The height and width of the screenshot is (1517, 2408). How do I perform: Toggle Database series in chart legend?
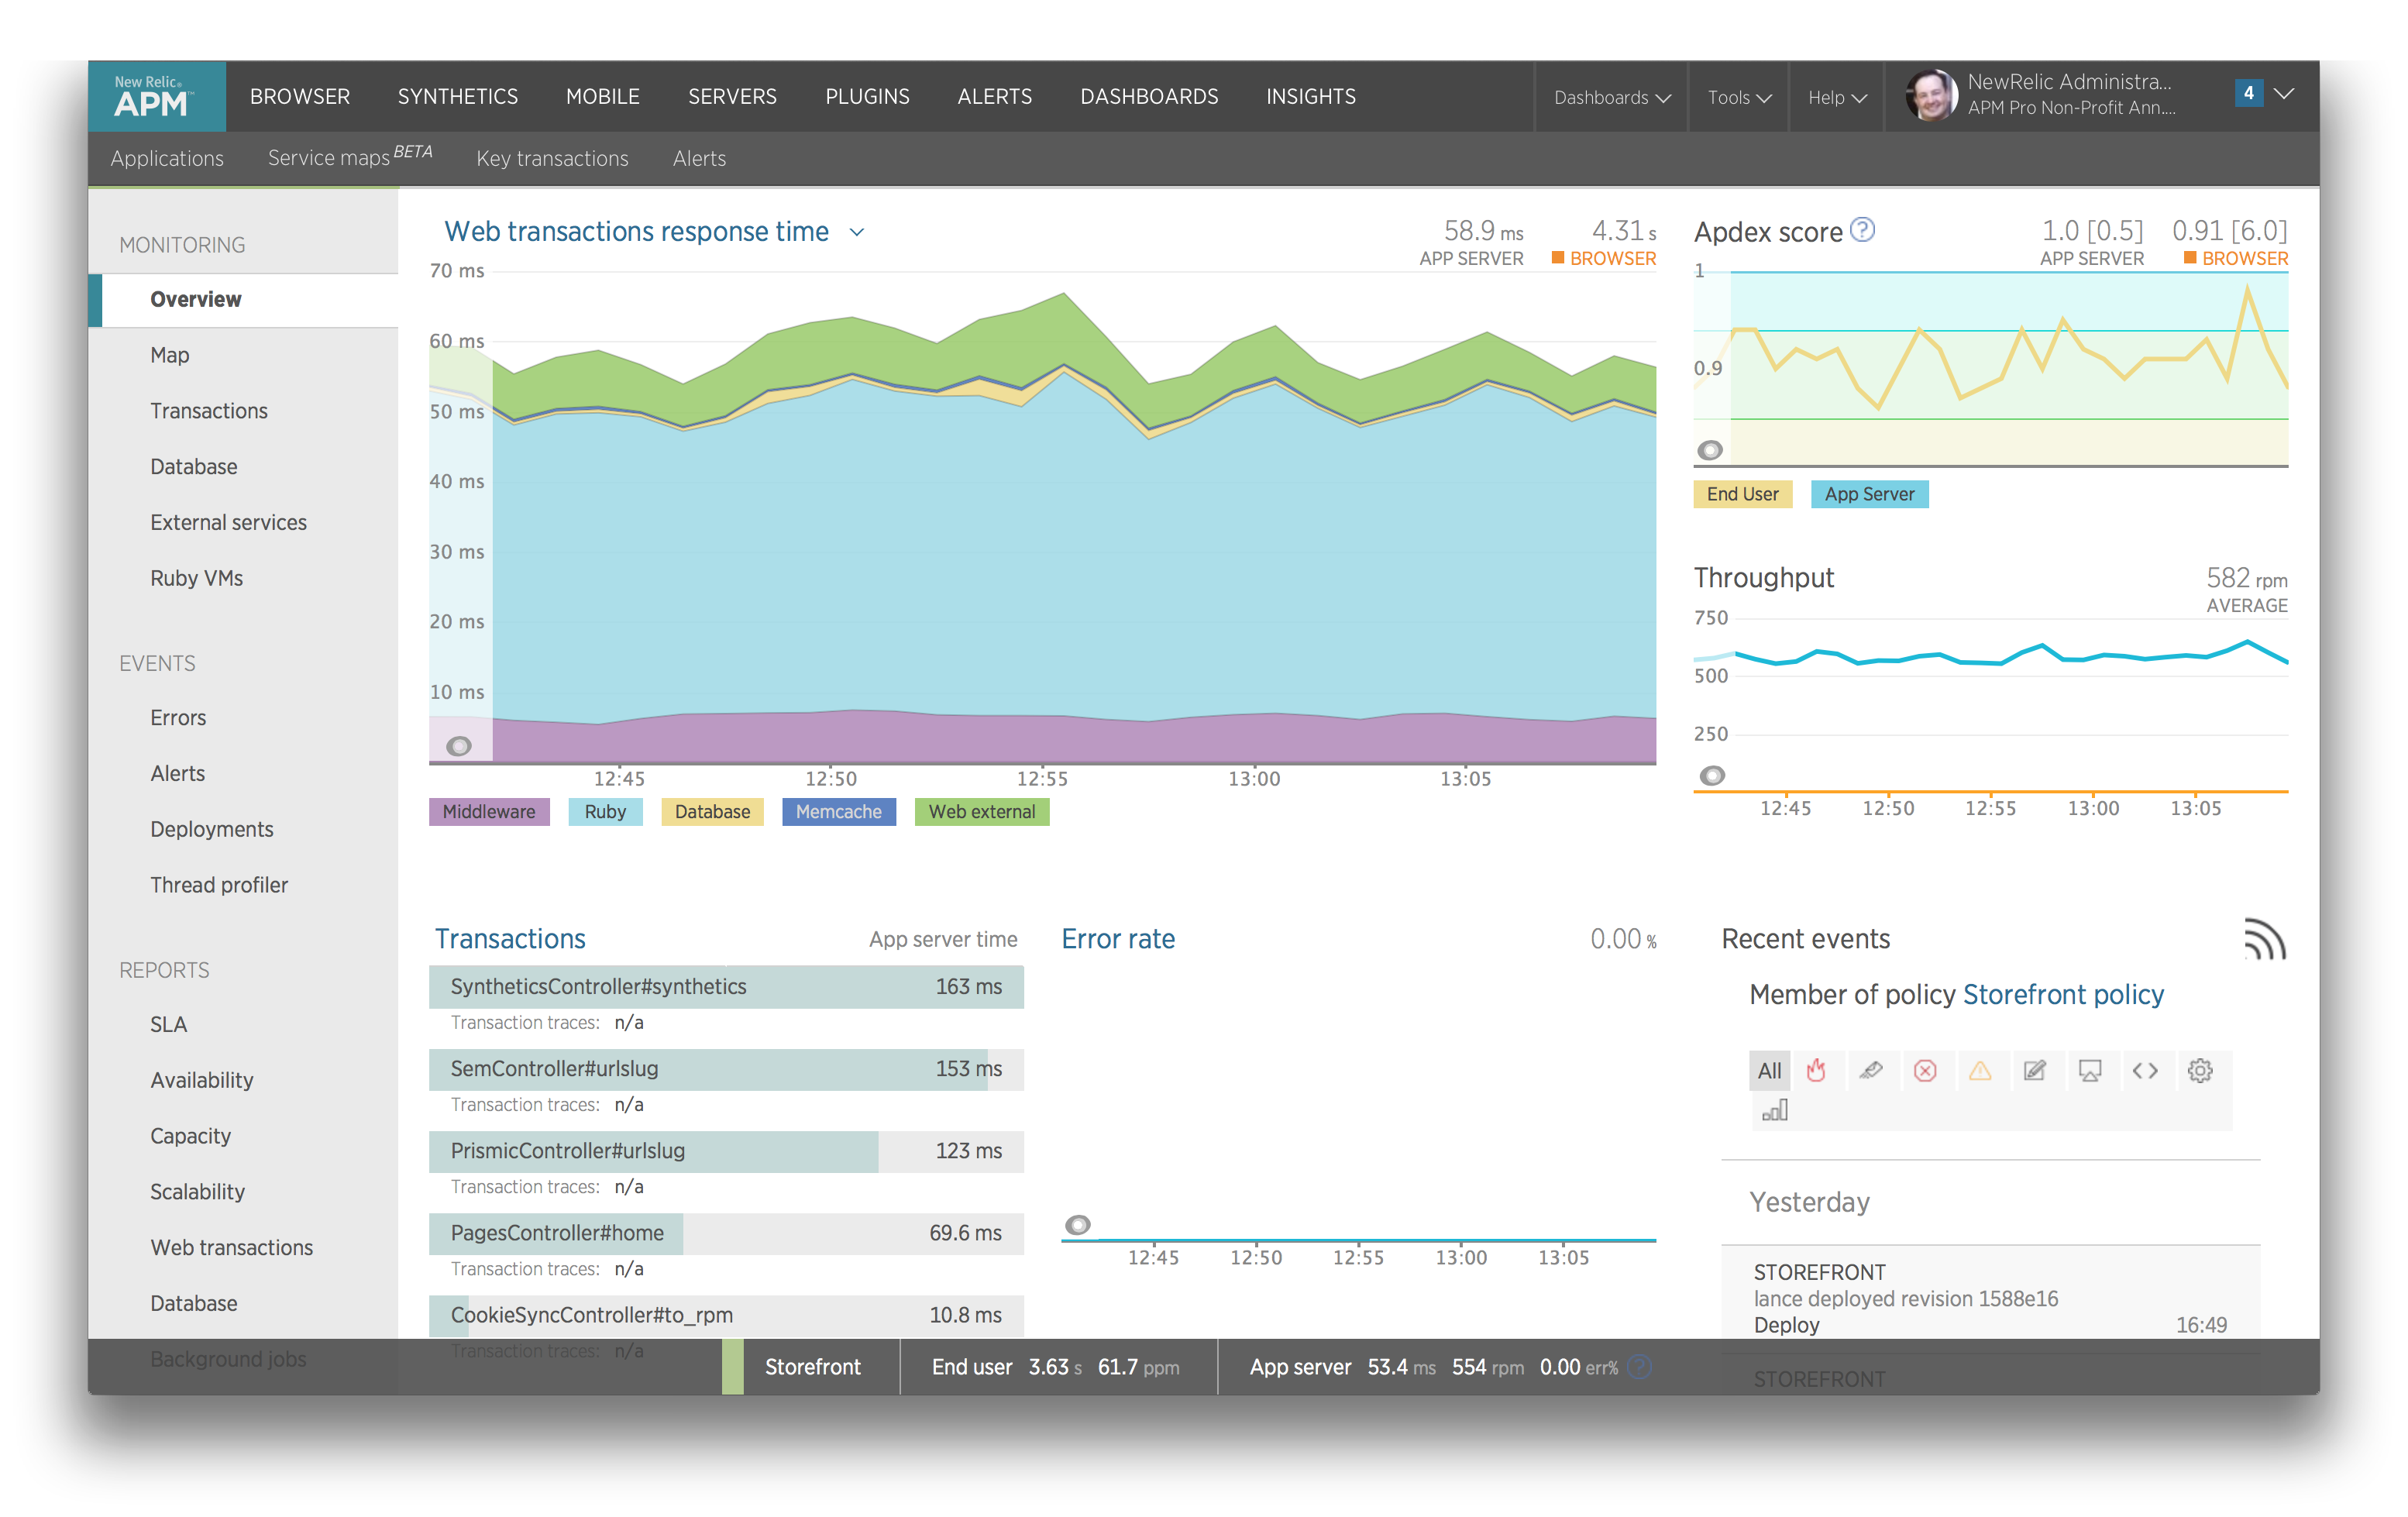coord(712,811)
